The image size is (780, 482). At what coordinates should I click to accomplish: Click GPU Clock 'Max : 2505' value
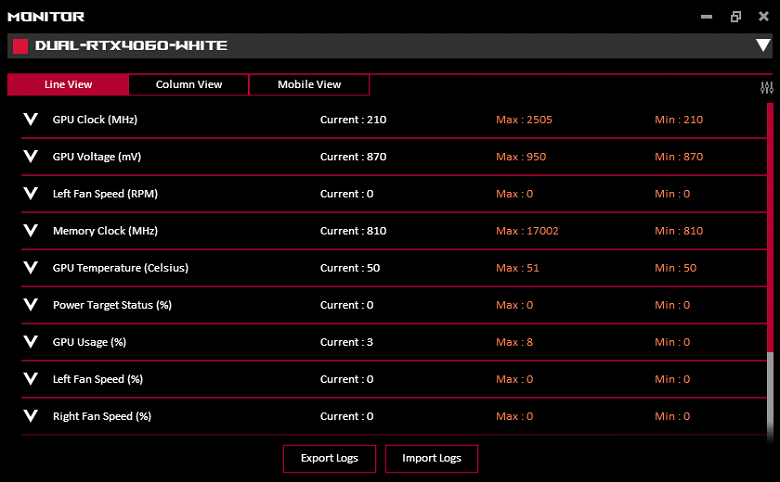click(x=524, y=120)
